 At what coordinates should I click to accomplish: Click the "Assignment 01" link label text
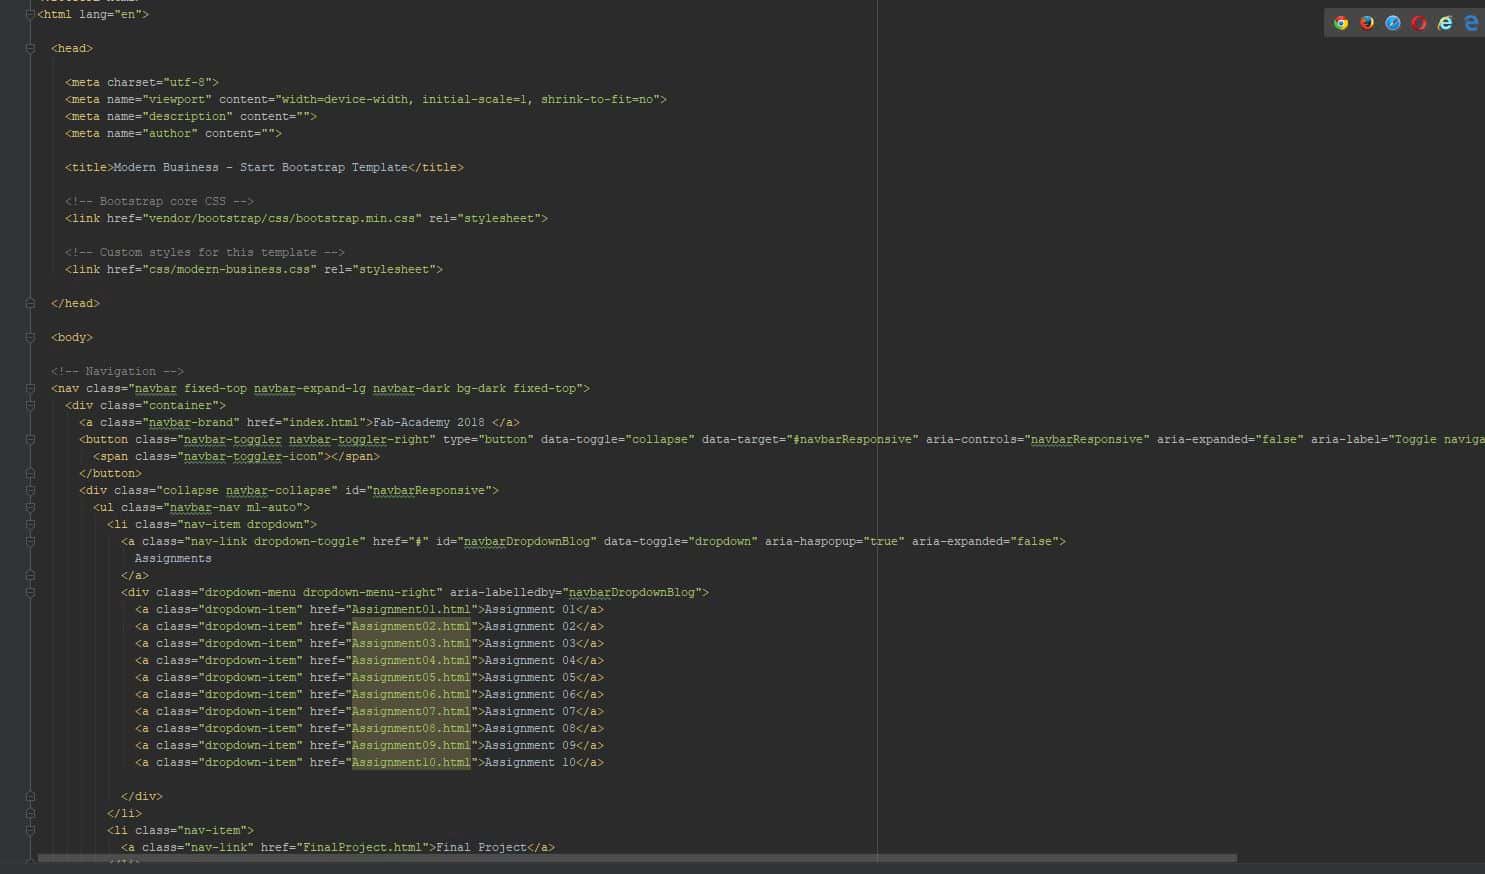click(x=530, y=609)
